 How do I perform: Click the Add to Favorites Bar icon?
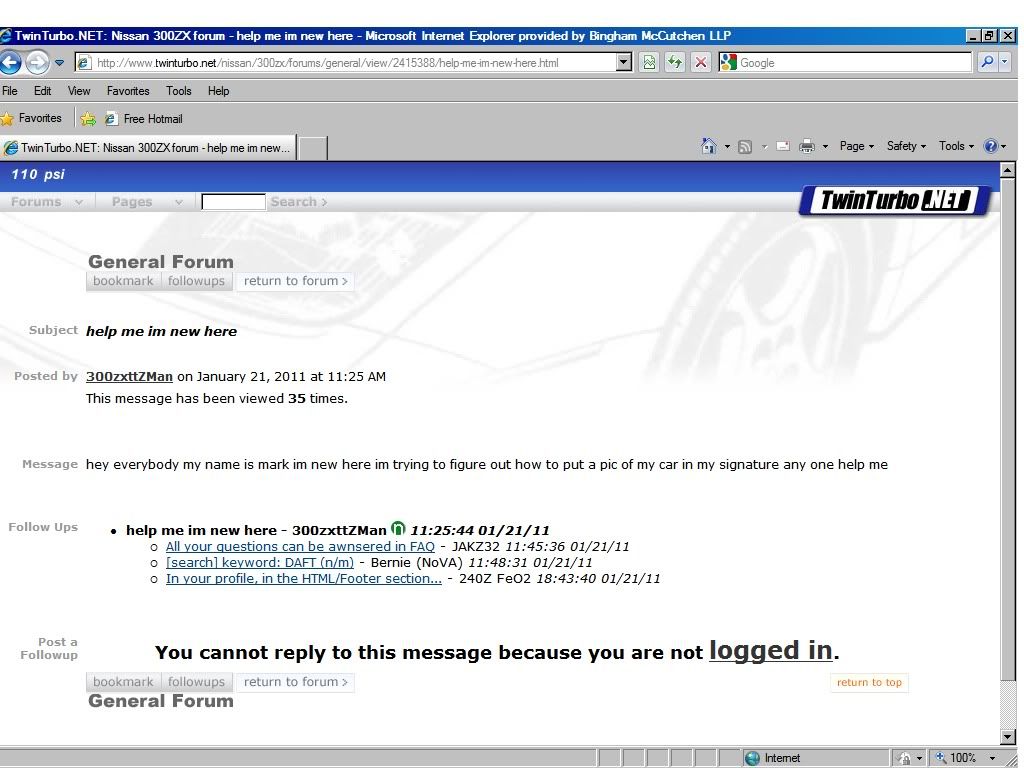click(x=88, y=119)
